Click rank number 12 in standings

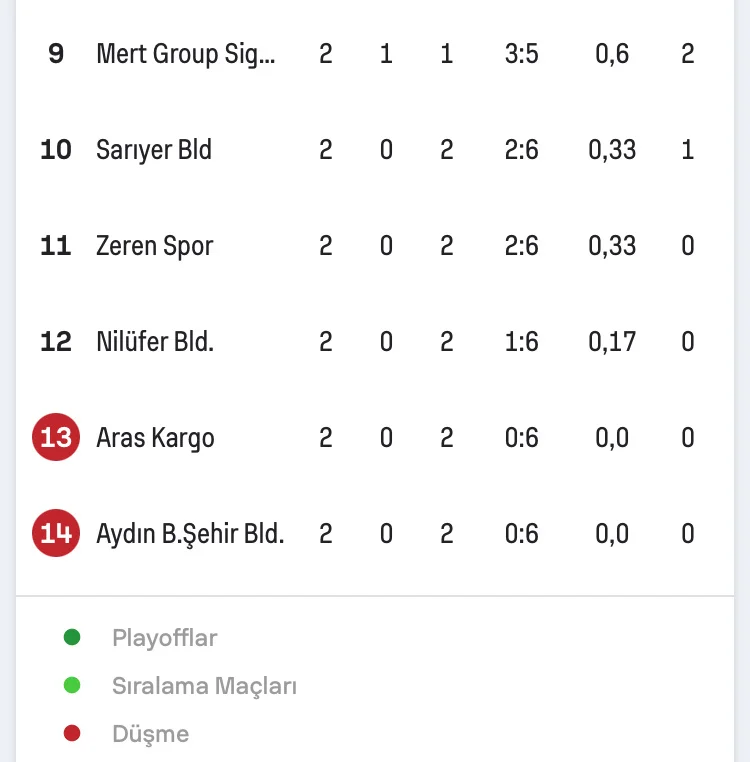pos(56,342)
